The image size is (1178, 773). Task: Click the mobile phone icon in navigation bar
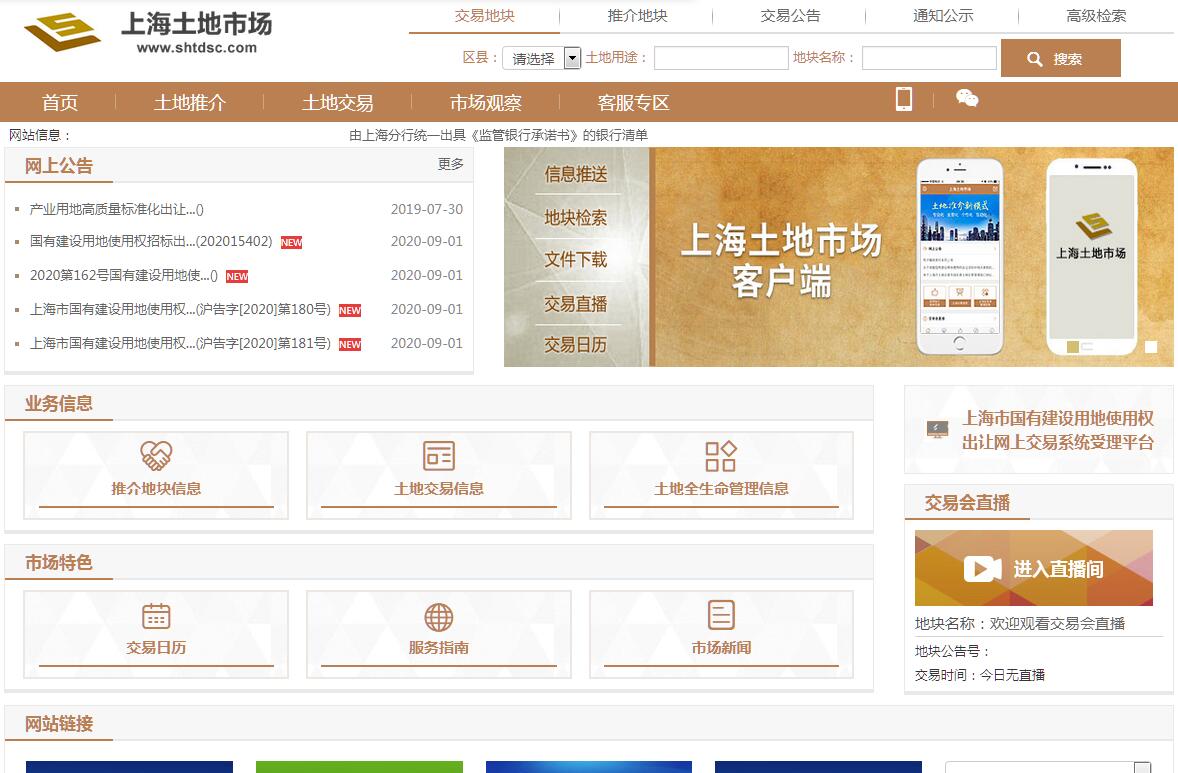pyautogui.click(x=903, y=99)
